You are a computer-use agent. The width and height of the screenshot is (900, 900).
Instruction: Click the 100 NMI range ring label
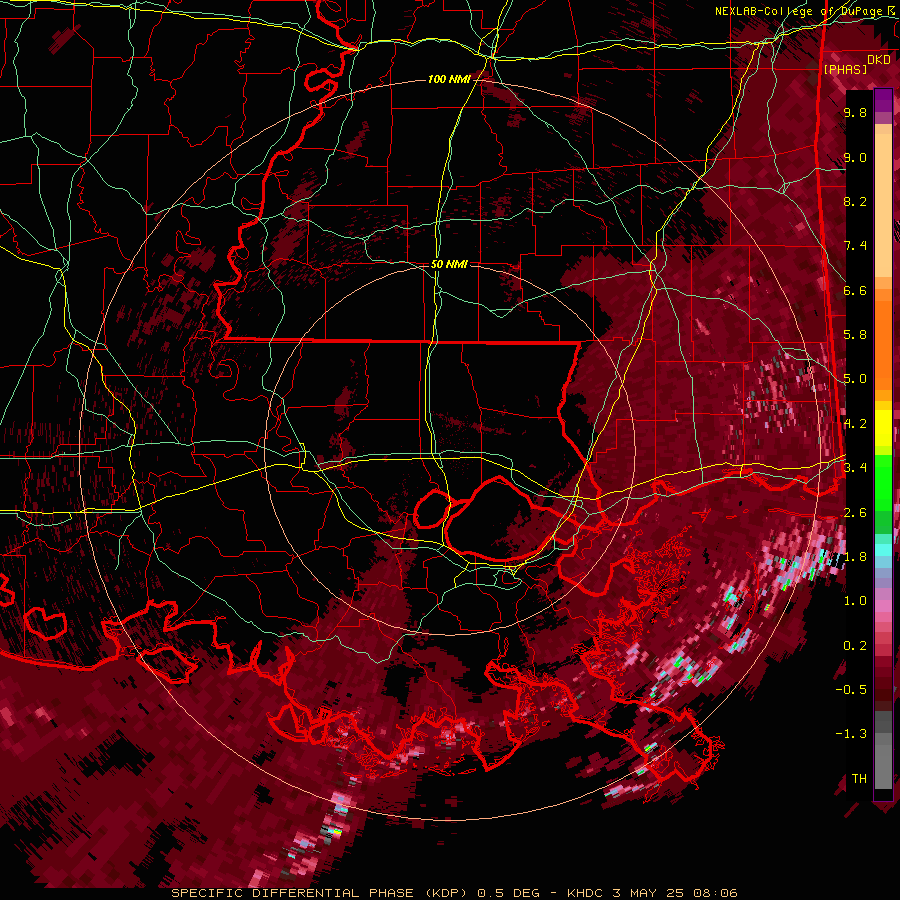point(449,79)
